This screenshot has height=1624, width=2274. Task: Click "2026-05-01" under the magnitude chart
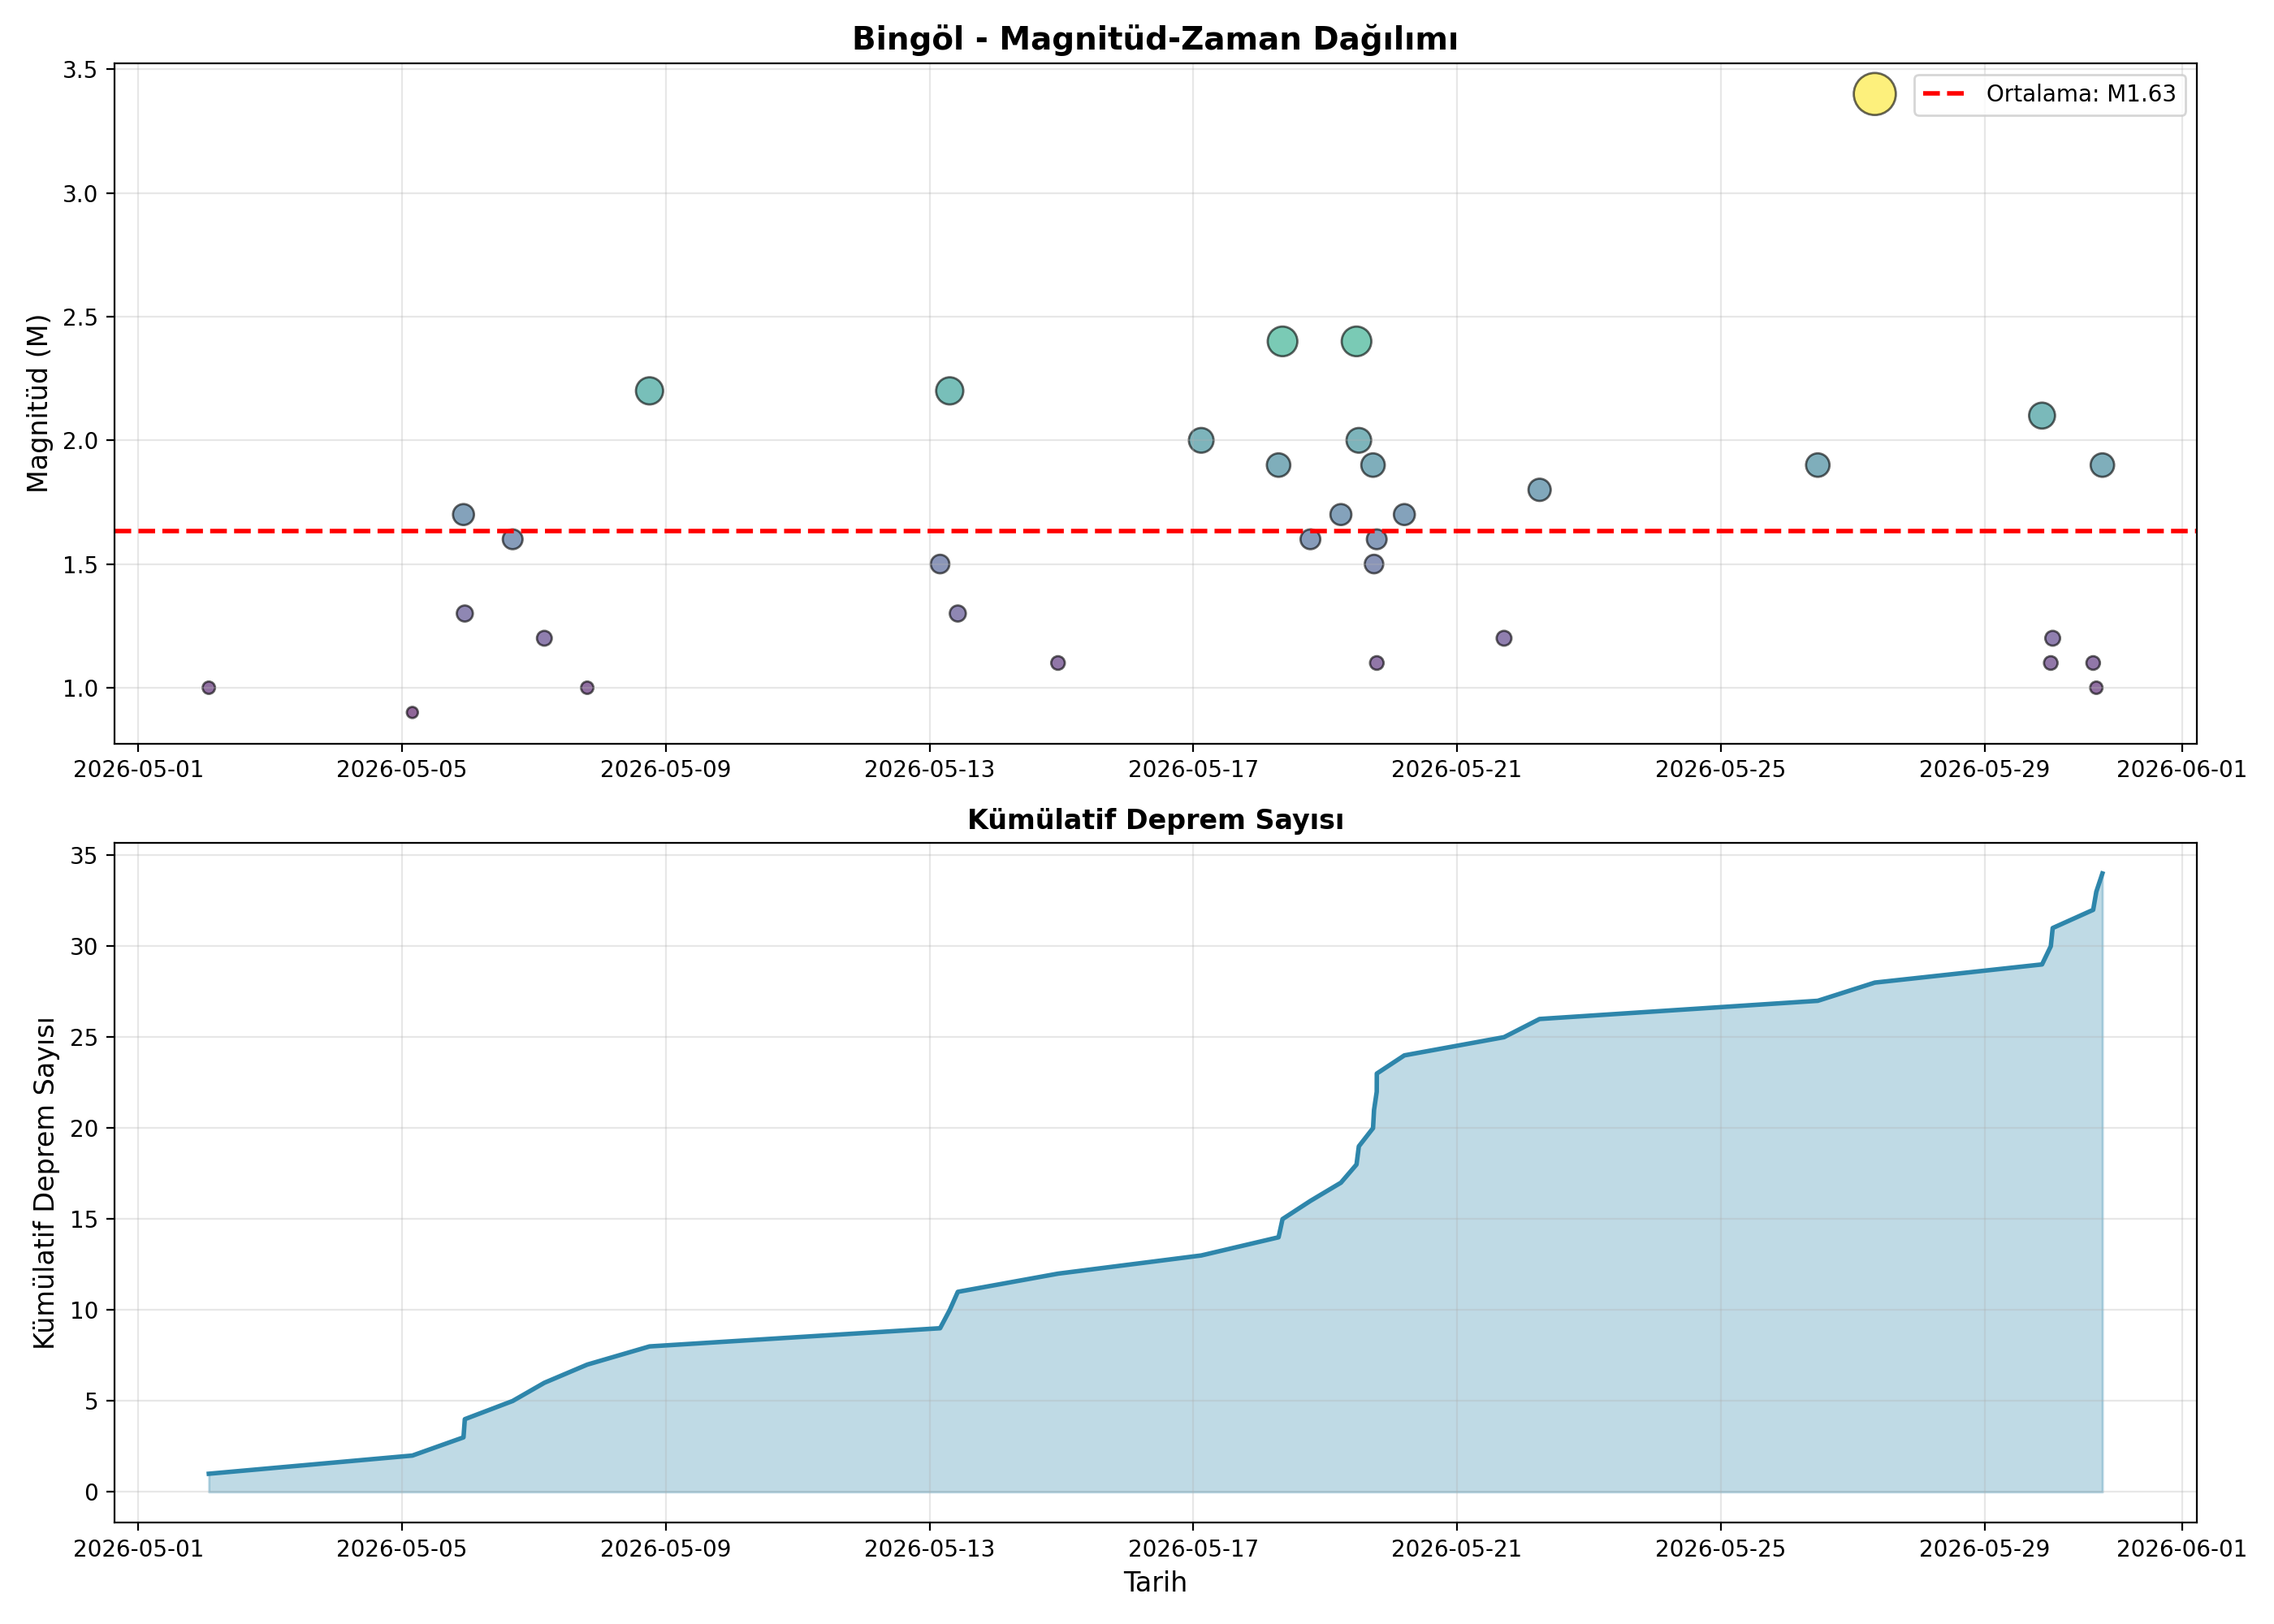[138, 769]
